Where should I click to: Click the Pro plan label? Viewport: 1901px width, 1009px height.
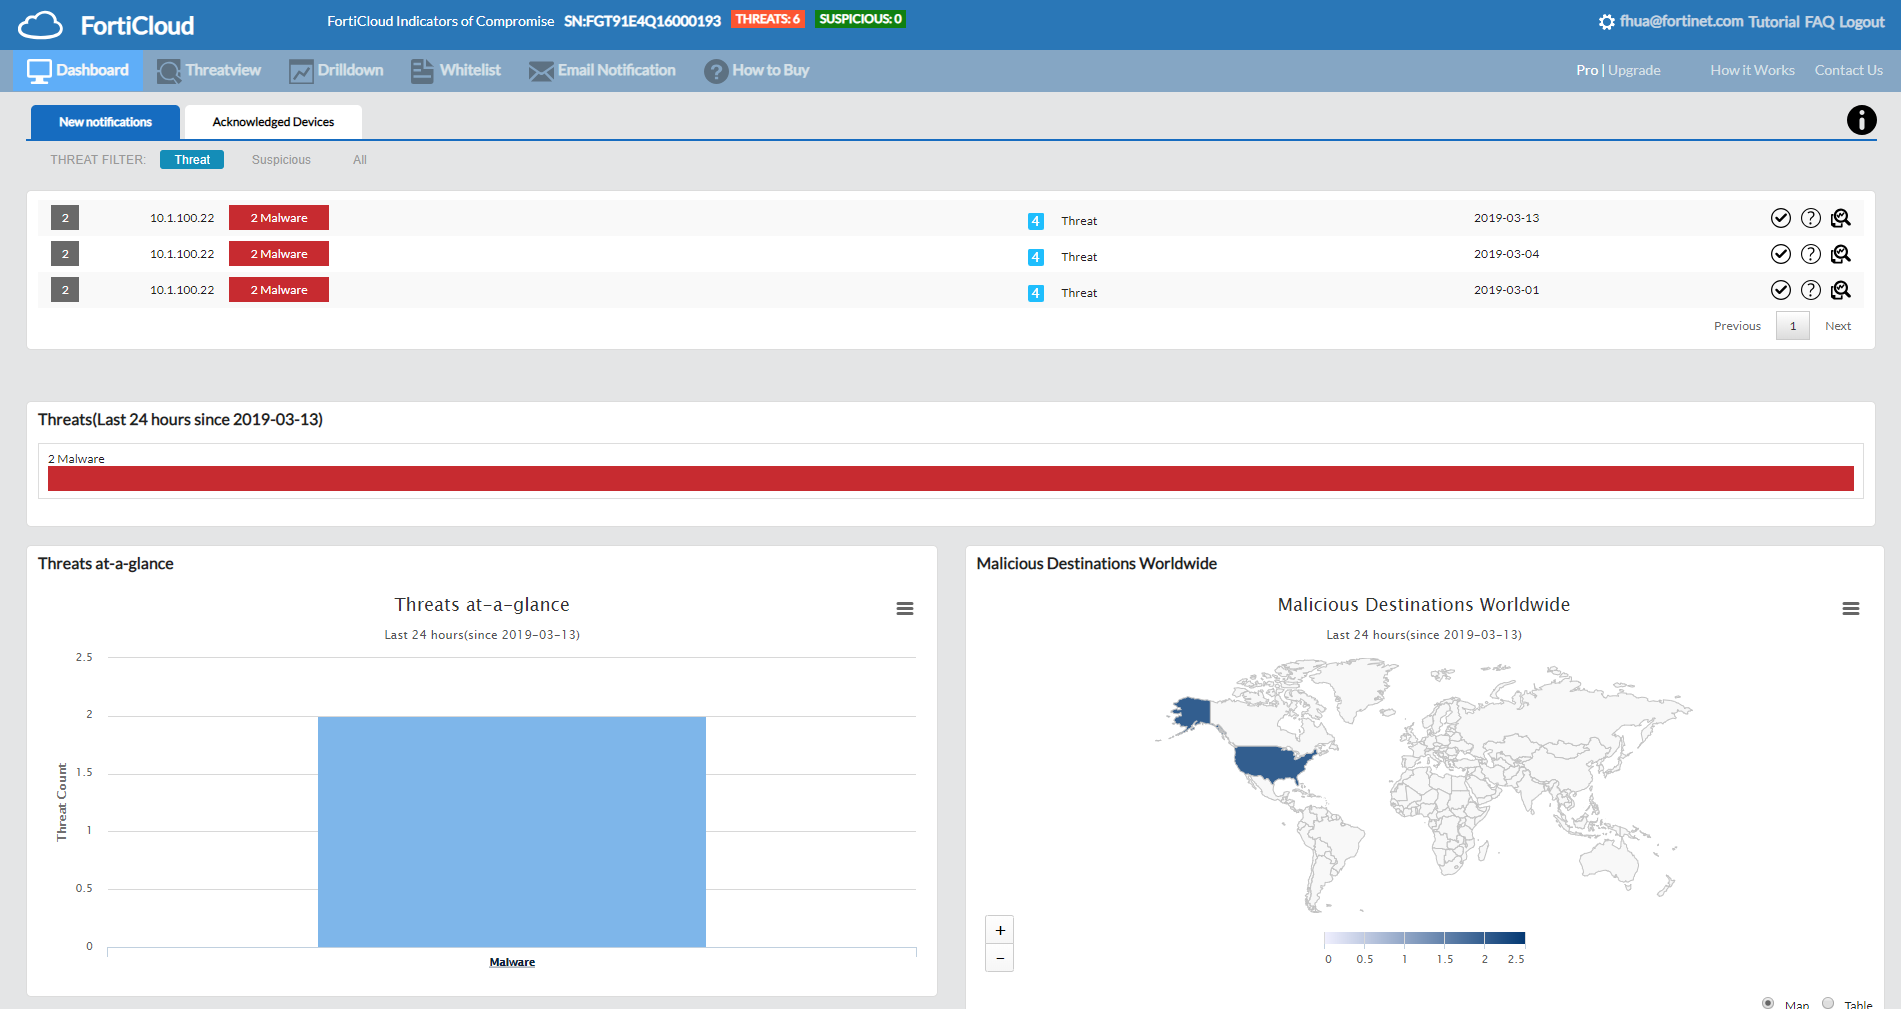click(x=1586, y=70)
